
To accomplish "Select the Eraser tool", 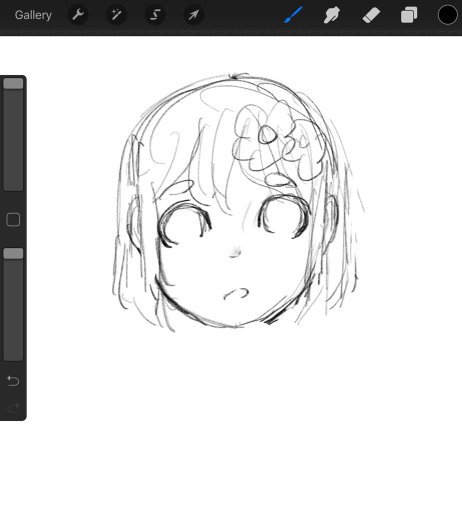I will [371, 15].
